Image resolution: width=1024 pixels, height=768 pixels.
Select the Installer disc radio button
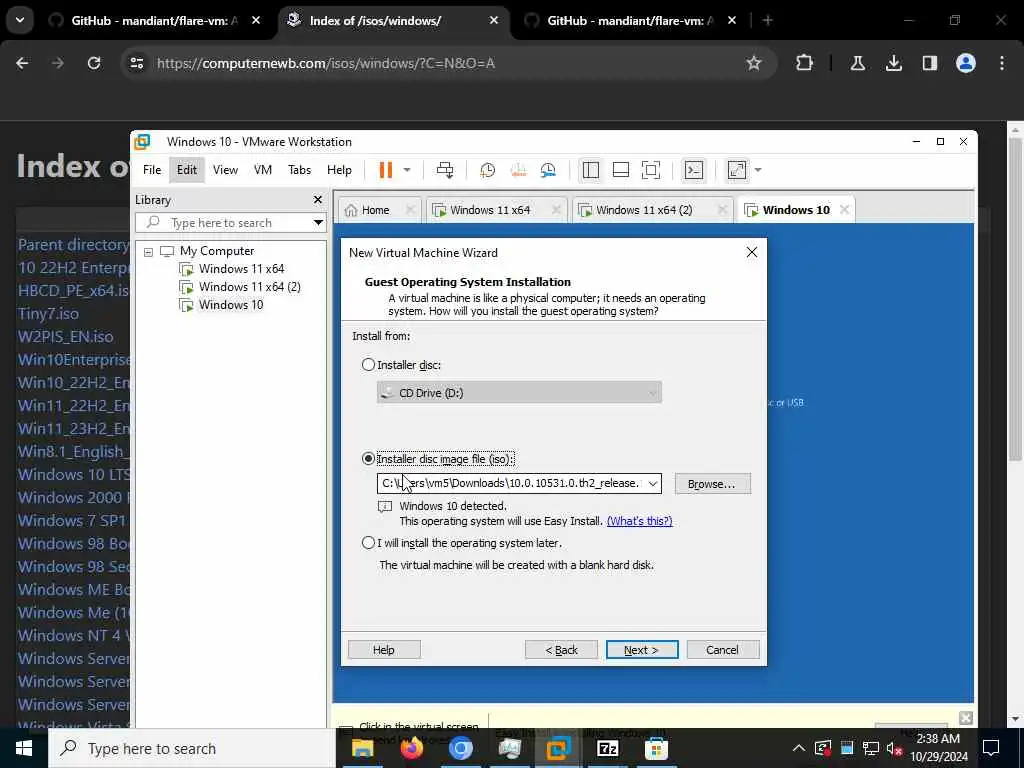pos(368,365)
